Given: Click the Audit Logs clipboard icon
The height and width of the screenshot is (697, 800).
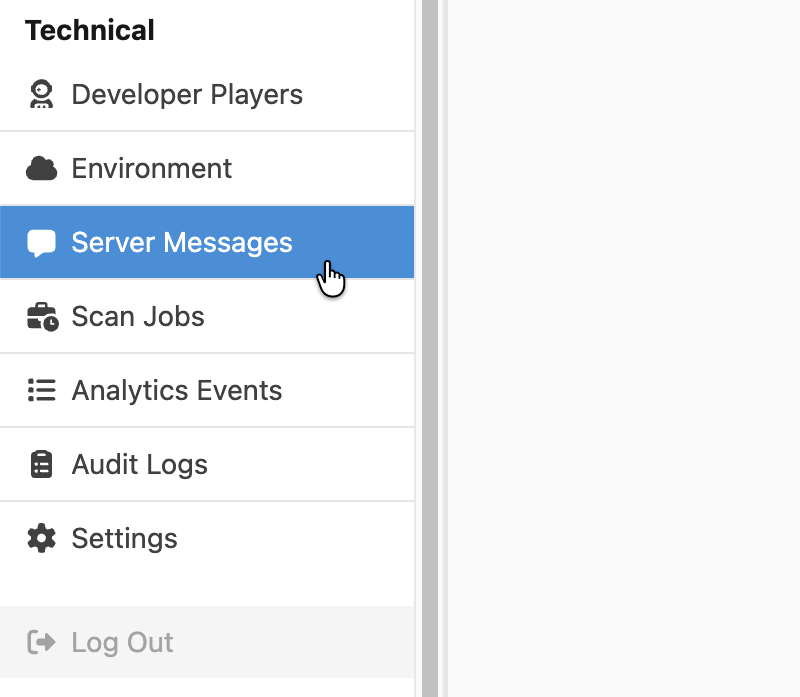Looking at the screenshot, I should click(41, 464).
